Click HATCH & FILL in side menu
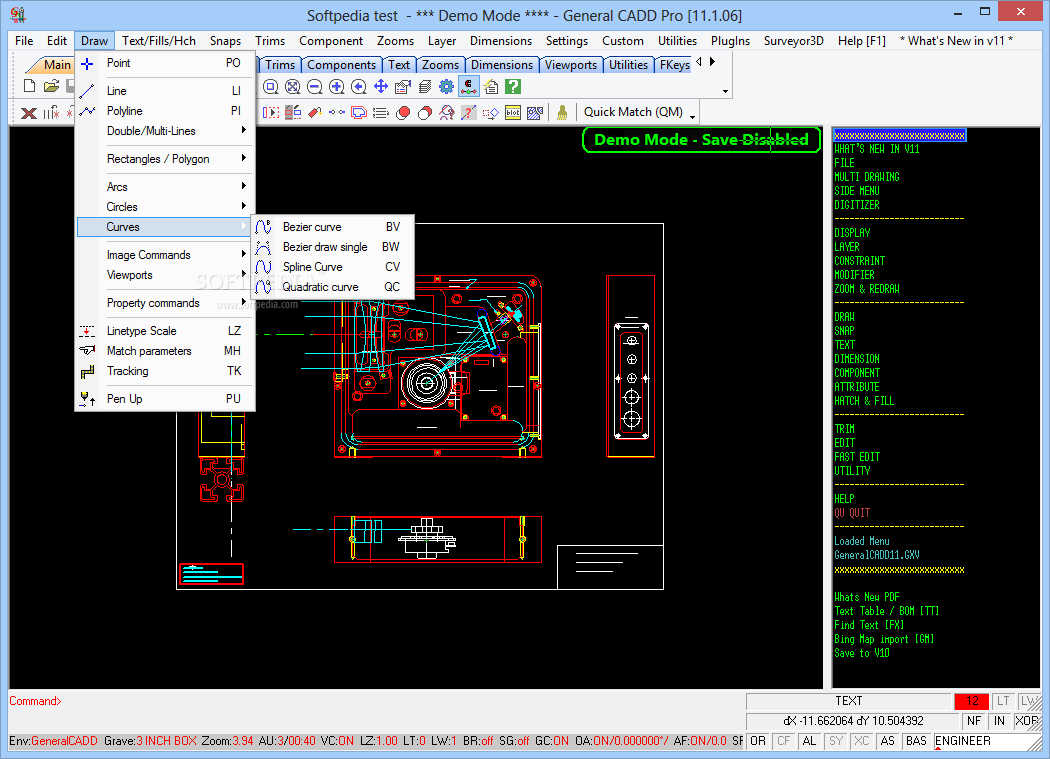 pos(864,401)
